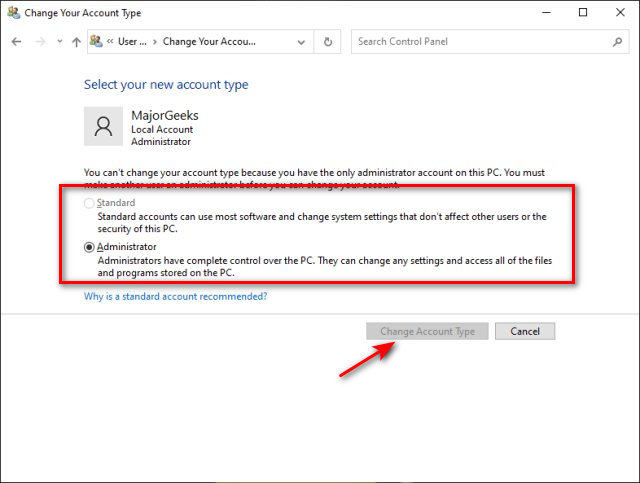Click the Cancel button

coord(525,331)
